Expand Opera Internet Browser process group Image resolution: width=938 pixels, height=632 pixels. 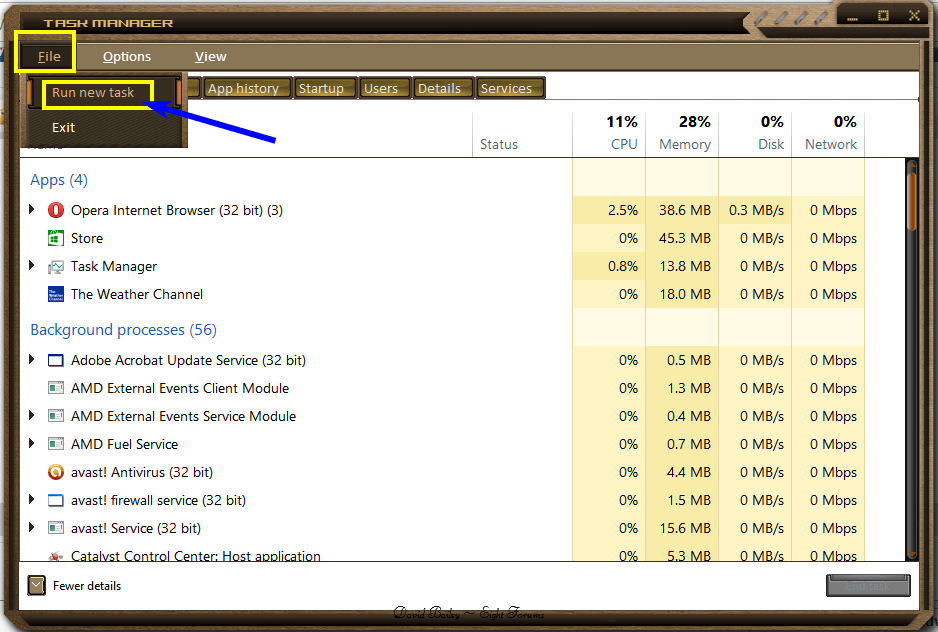click(32, 209)
